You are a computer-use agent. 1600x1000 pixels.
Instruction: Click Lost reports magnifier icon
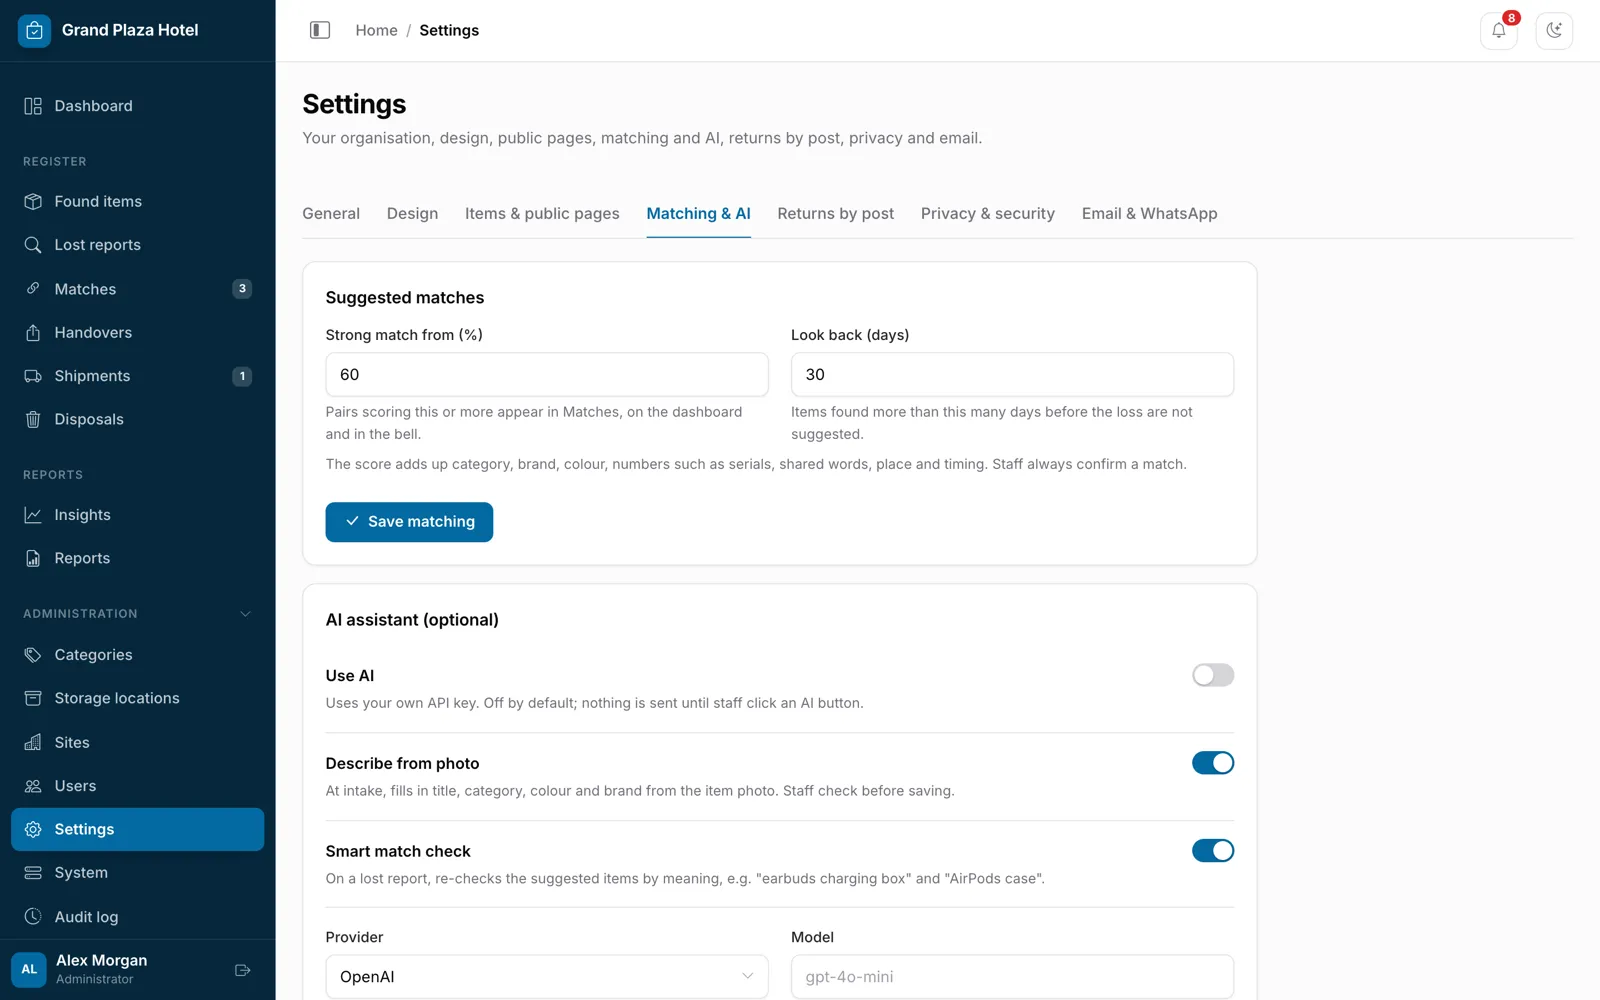coord(33,245)
